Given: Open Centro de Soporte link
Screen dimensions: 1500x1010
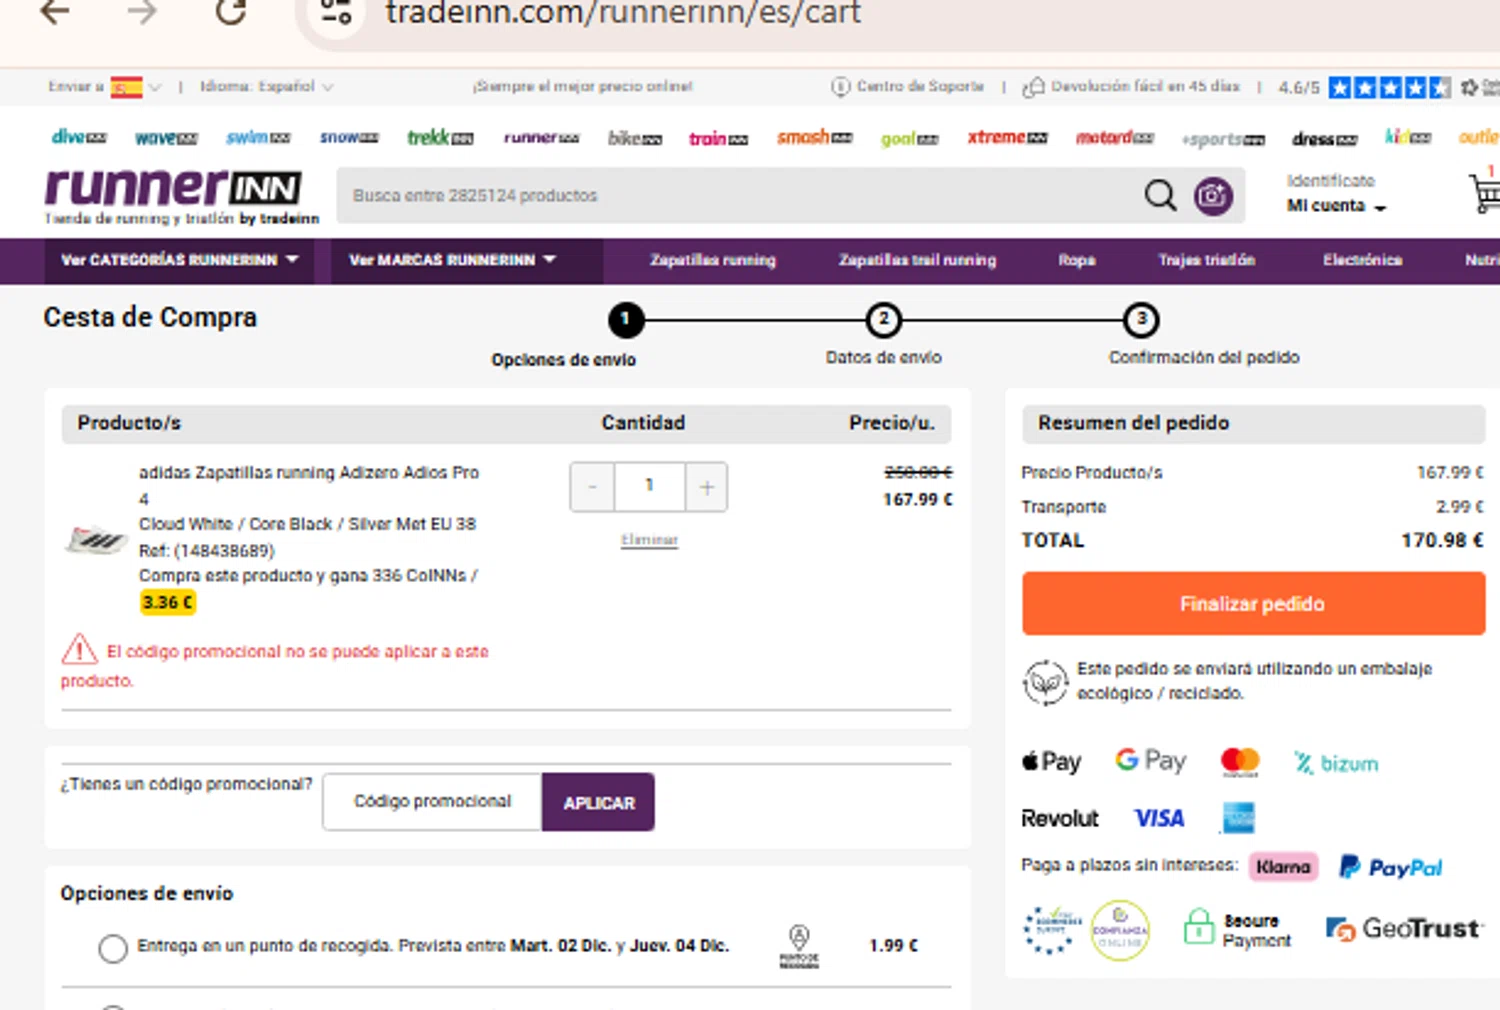Looking at the screenshot, I should pos(908,87).
